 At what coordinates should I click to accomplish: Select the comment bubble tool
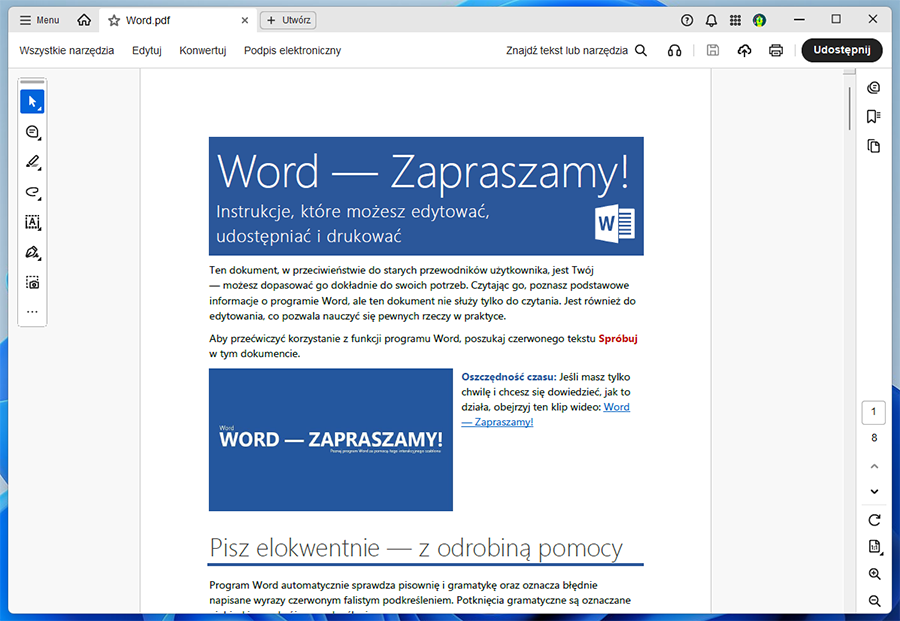point(32,132)
